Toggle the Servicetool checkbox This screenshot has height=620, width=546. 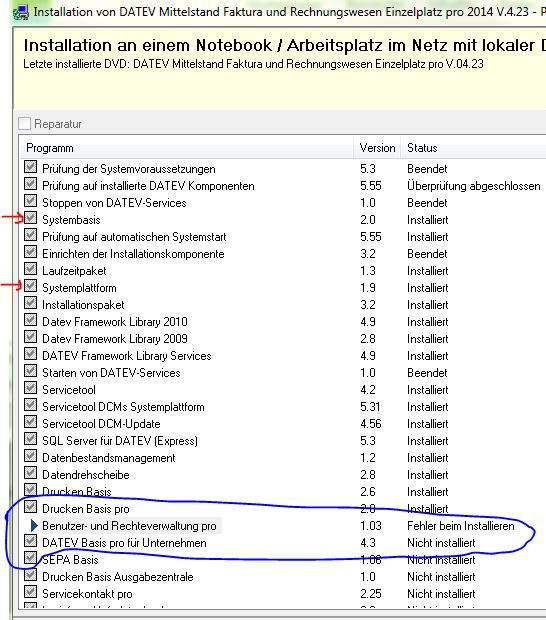pos(30,388)
